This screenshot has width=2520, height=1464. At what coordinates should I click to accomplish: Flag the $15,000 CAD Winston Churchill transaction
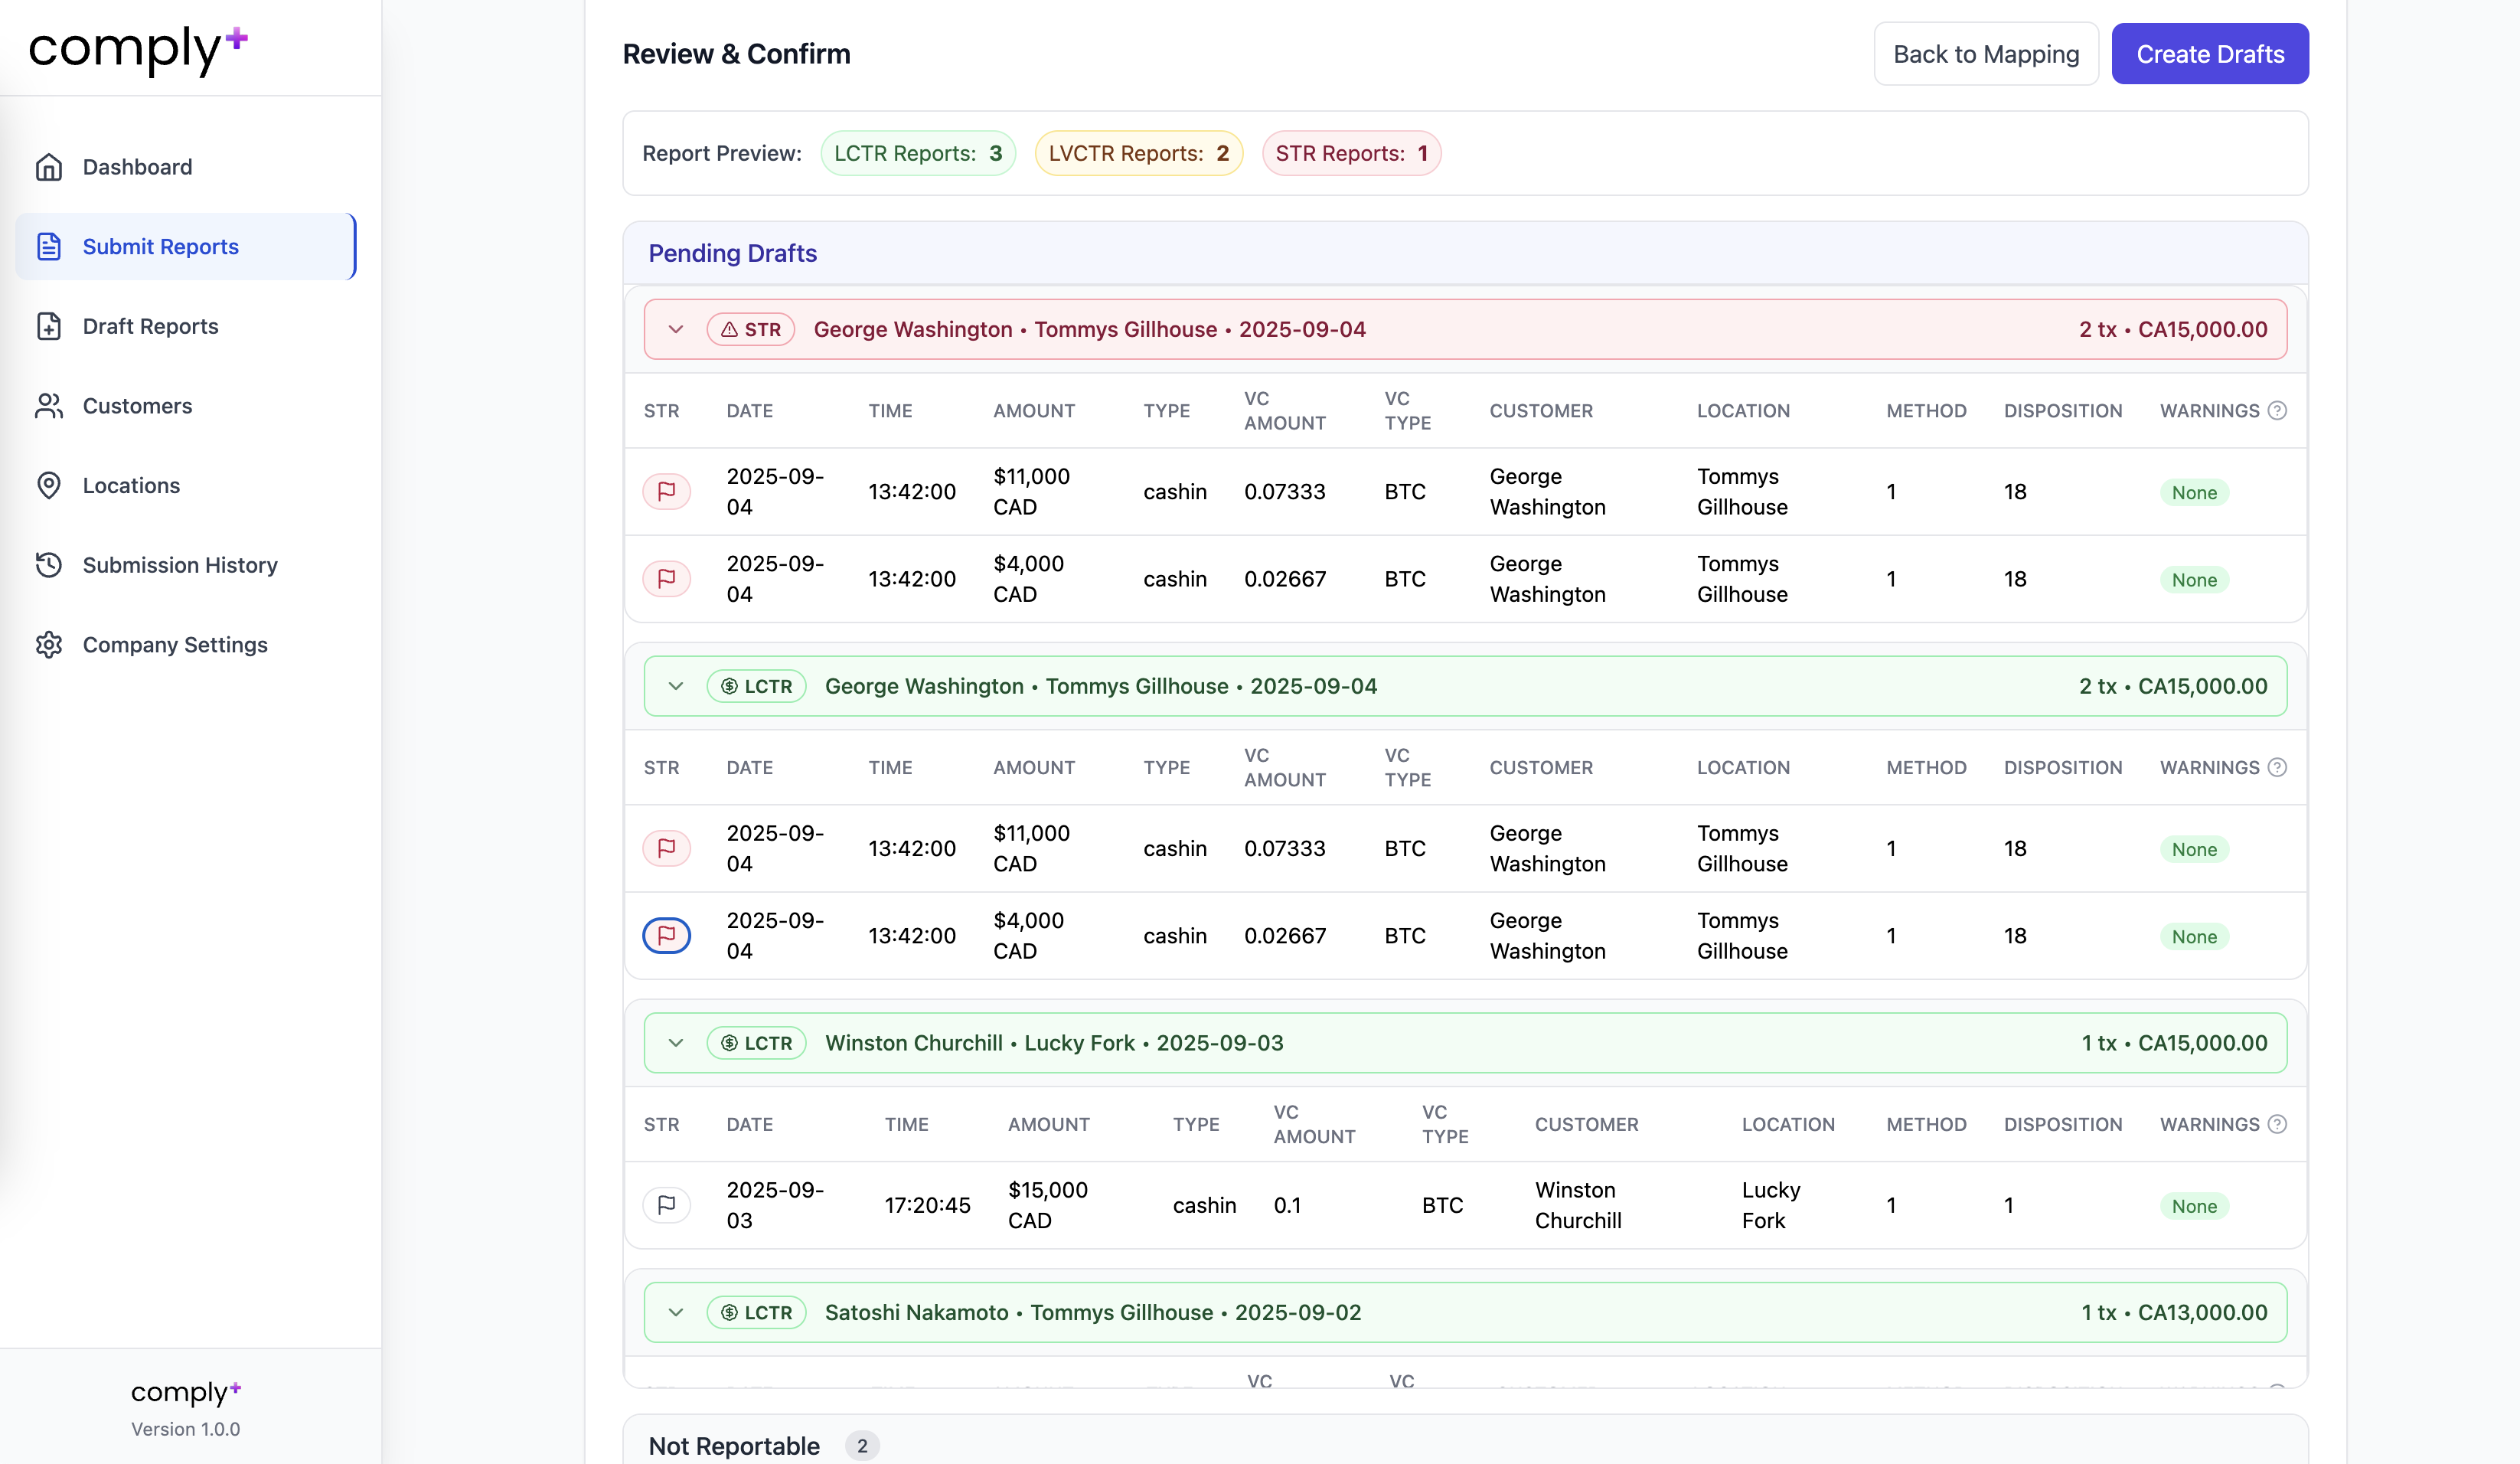[667, 1205]
